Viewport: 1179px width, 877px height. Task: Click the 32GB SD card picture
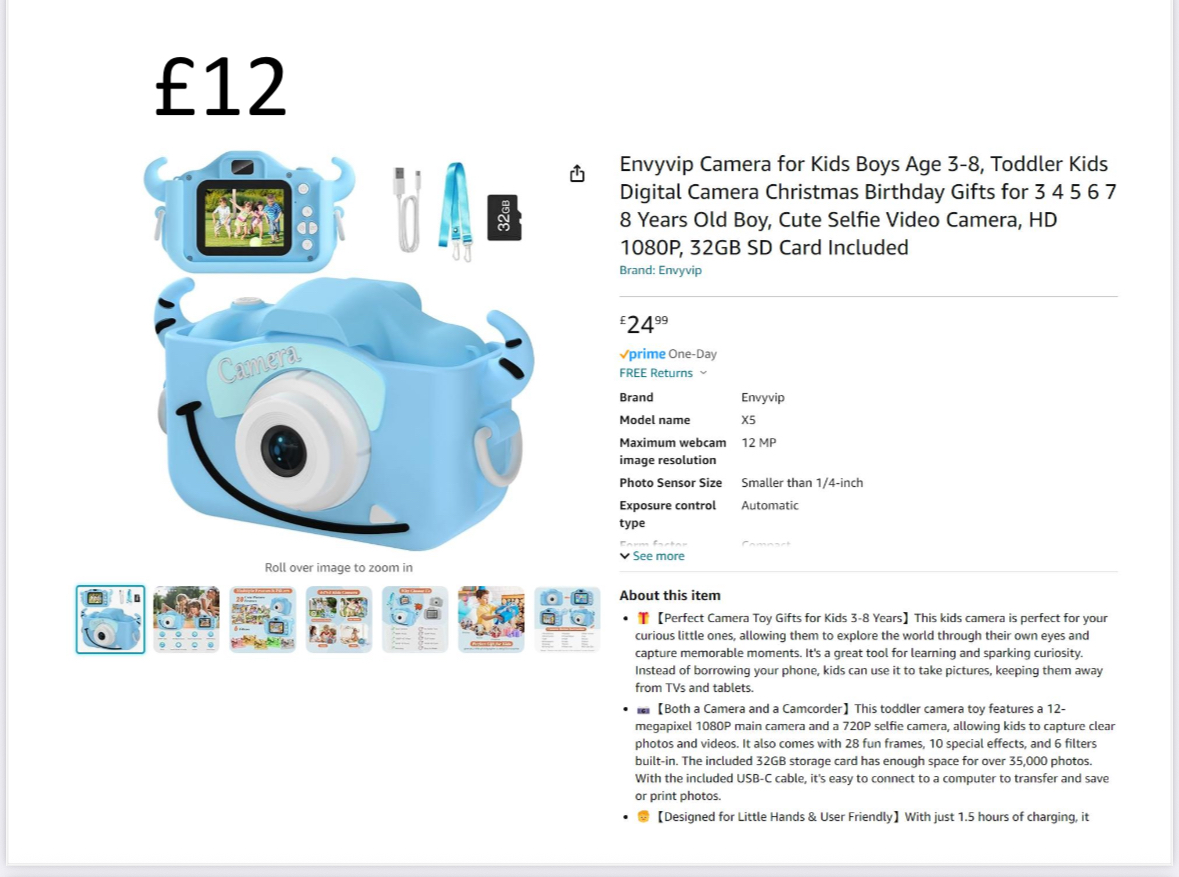(504, 217)
